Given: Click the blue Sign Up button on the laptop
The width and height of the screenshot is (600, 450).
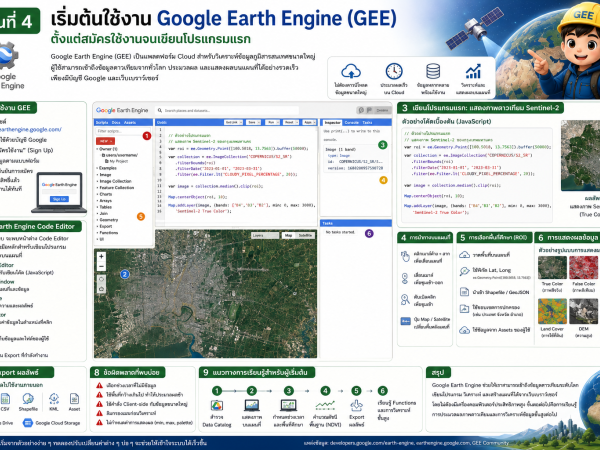Looking at the screenshot, I should 59,199.
